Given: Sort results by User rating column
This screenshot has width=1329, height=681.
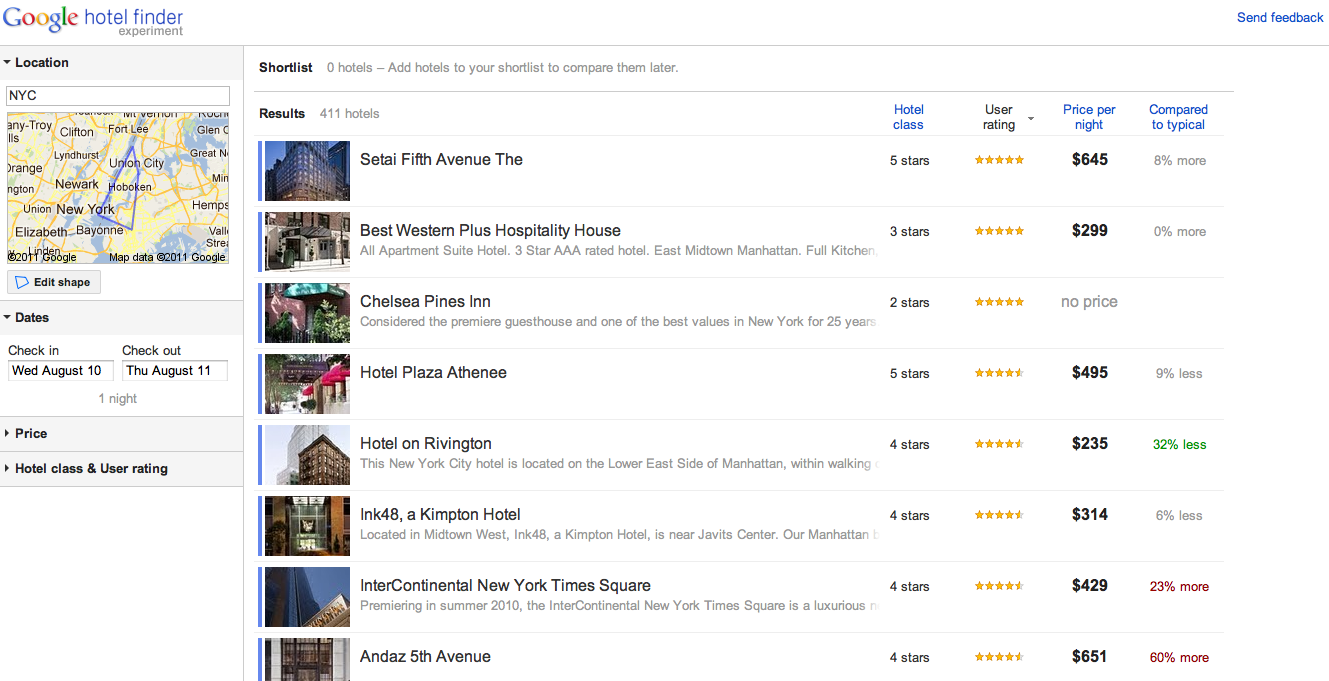Looking at the screenshot, I should pyautogui.click(x=999, y=117).
